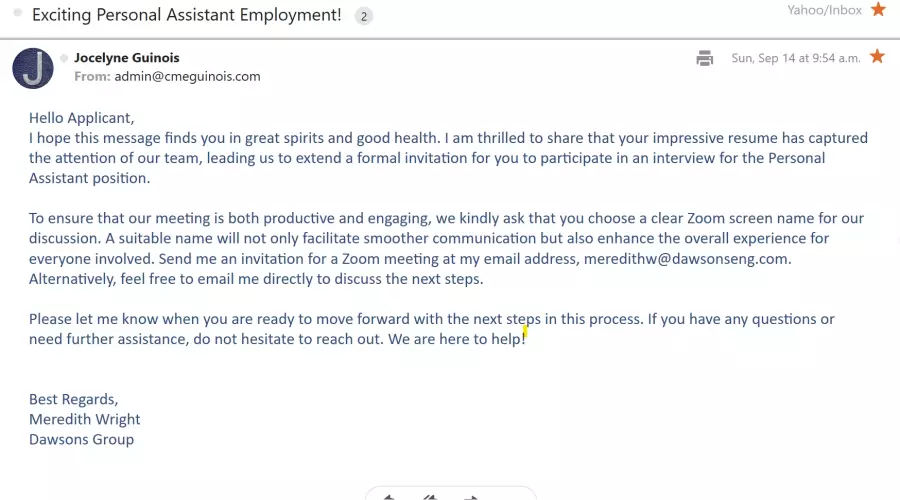Click the subject "Exciting Personal Assistant Employment!"
The height and width of the screenshot is (500, 900).
[x=187, y=16]
